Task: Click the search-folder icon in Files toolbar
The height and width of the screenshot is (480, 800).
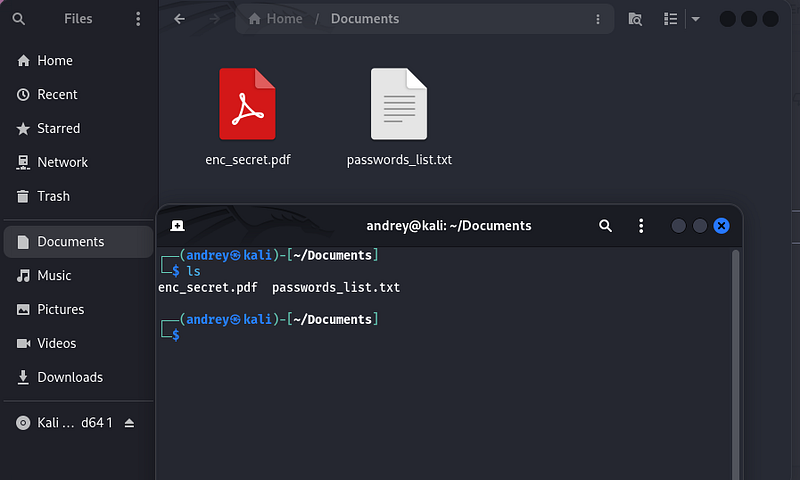Action: point(635,19)
